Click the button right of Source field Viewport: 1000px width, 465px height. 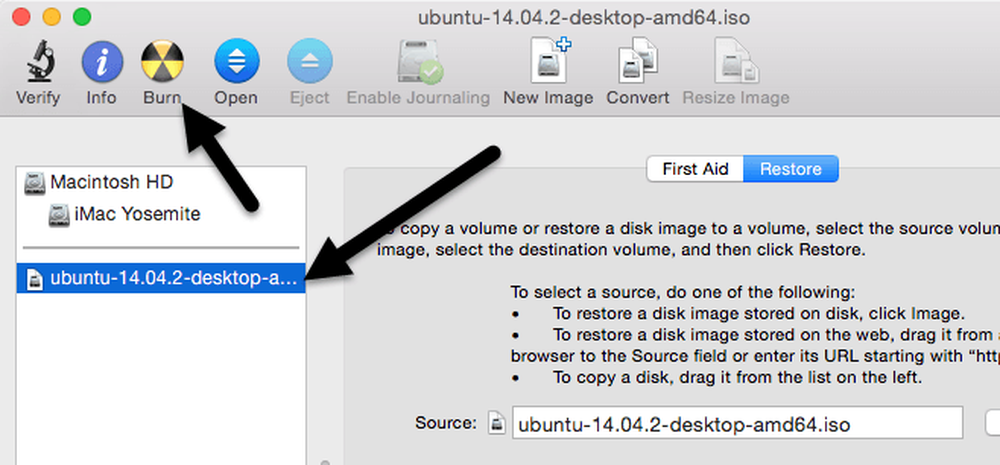993,423
